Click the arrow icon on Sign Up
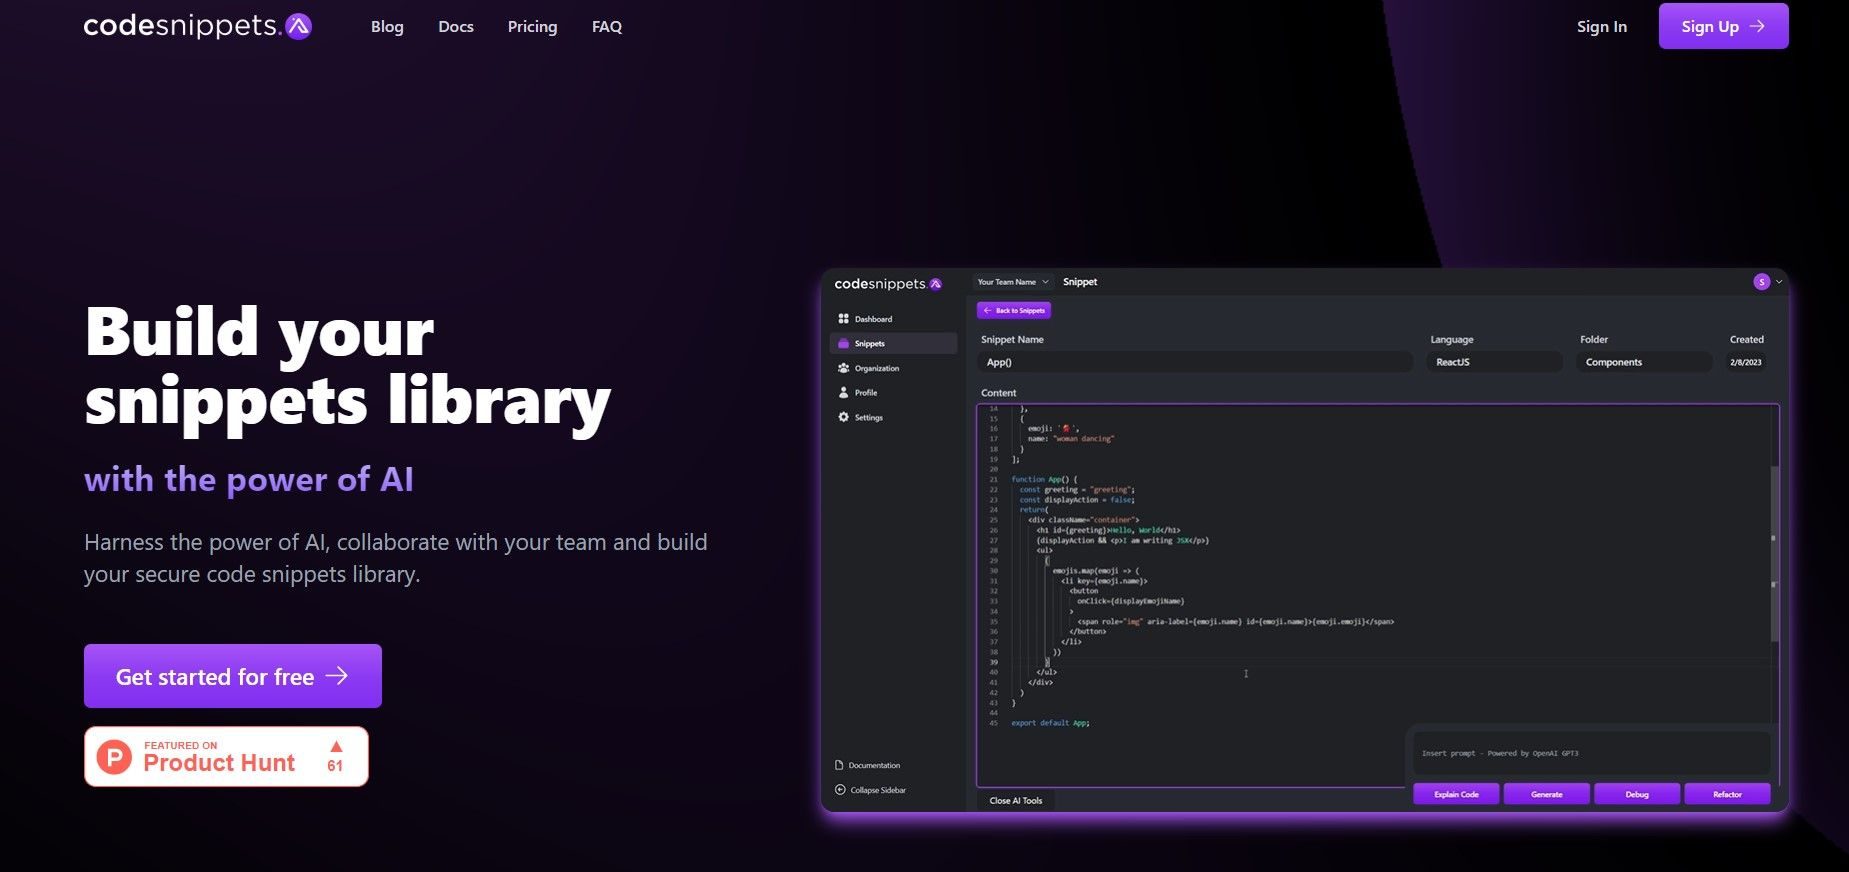 point(1757,26)
